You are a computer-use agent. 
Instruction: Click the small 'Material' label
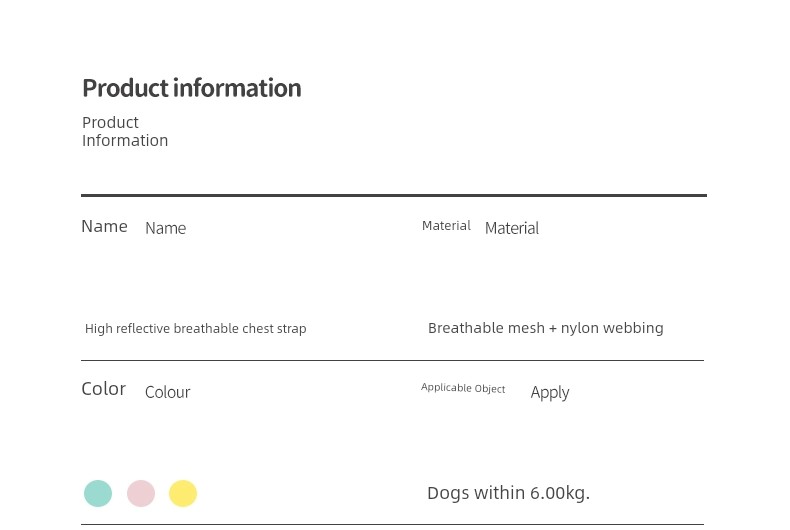point(446,226)
